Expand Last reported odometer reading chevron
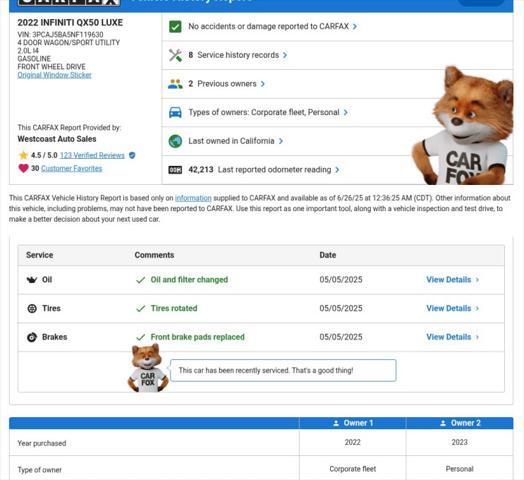 coord(337,170)
